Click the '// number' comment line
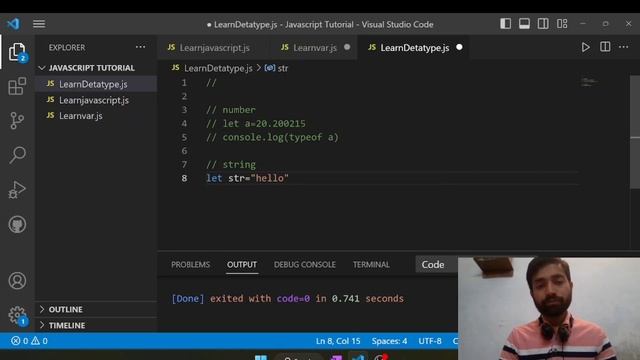Screen dimensions: 640x360 231,110
